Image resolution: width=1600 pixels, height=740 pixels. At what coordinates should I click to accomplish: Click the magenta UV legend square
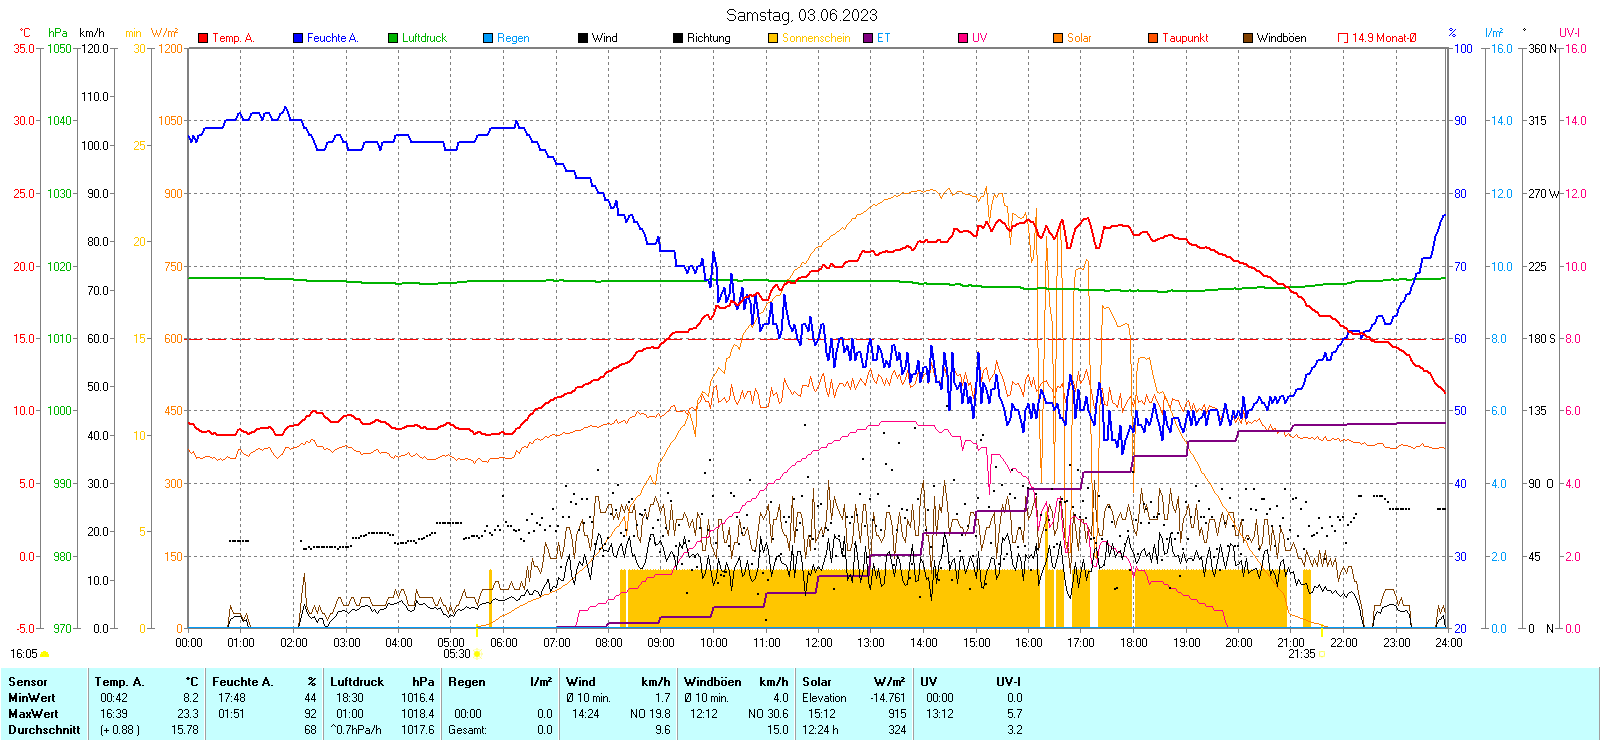(963, 38)
